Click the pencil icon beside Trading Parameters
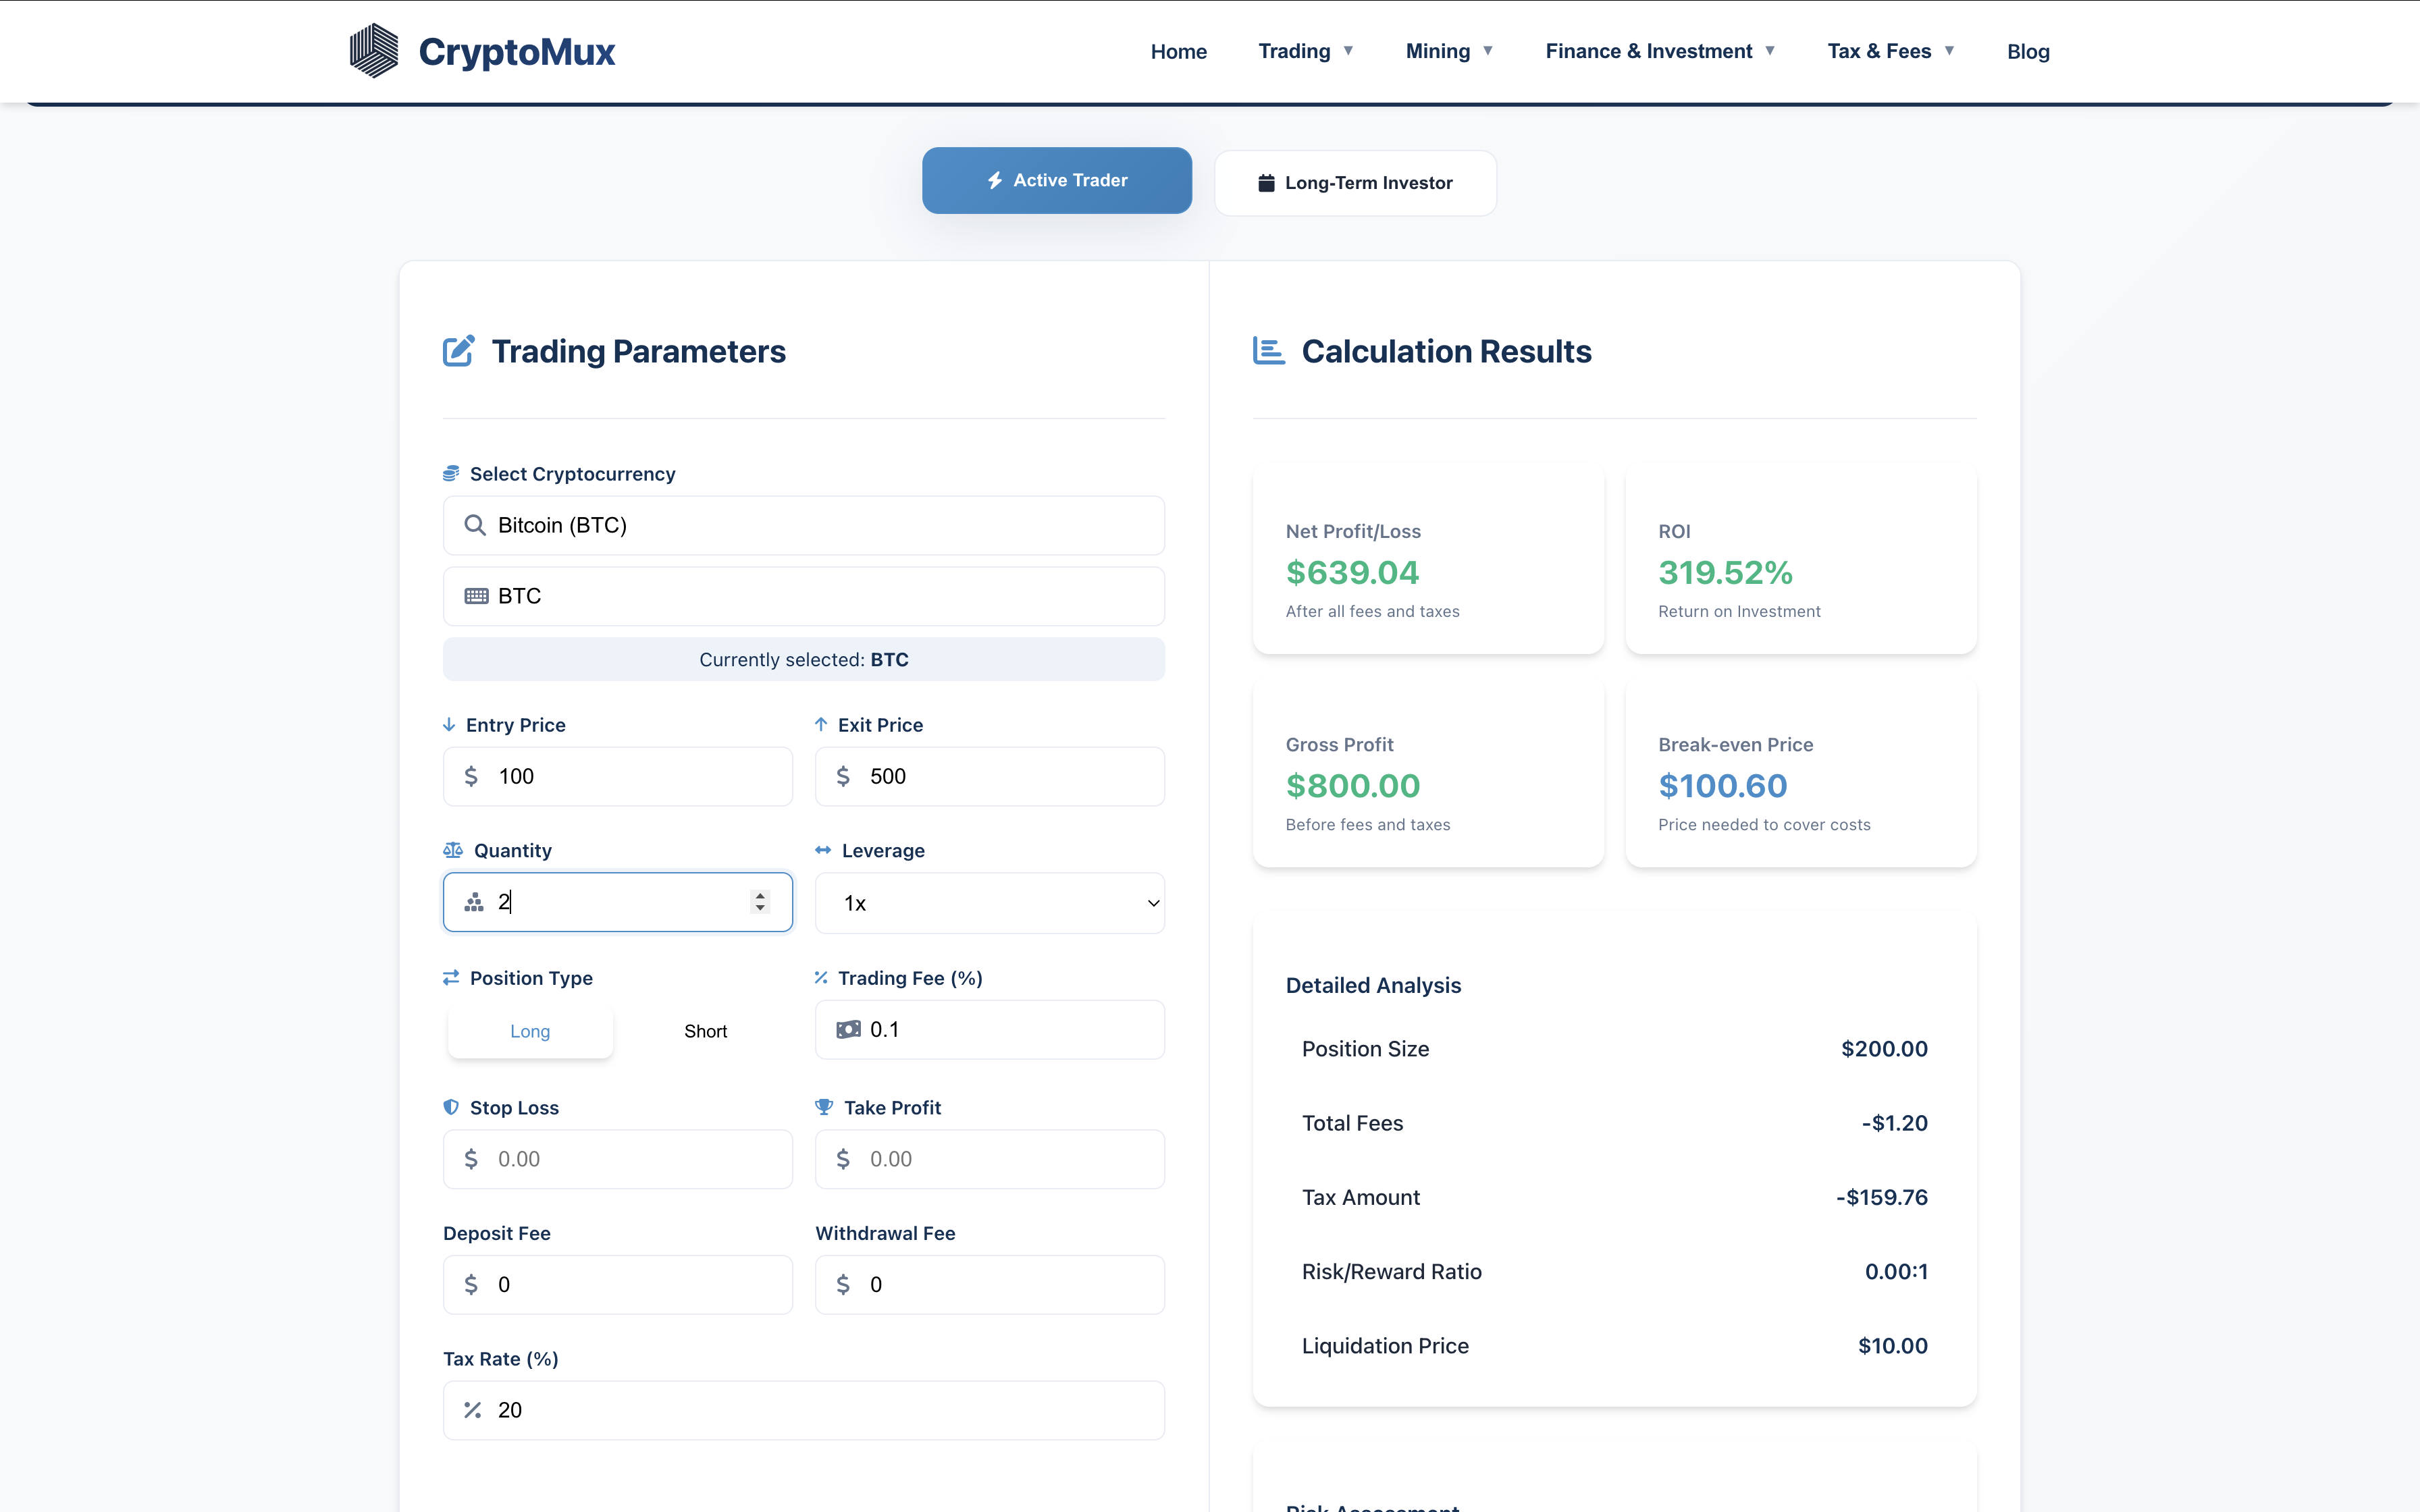The image size is (2420, 1512). [459, 350]
